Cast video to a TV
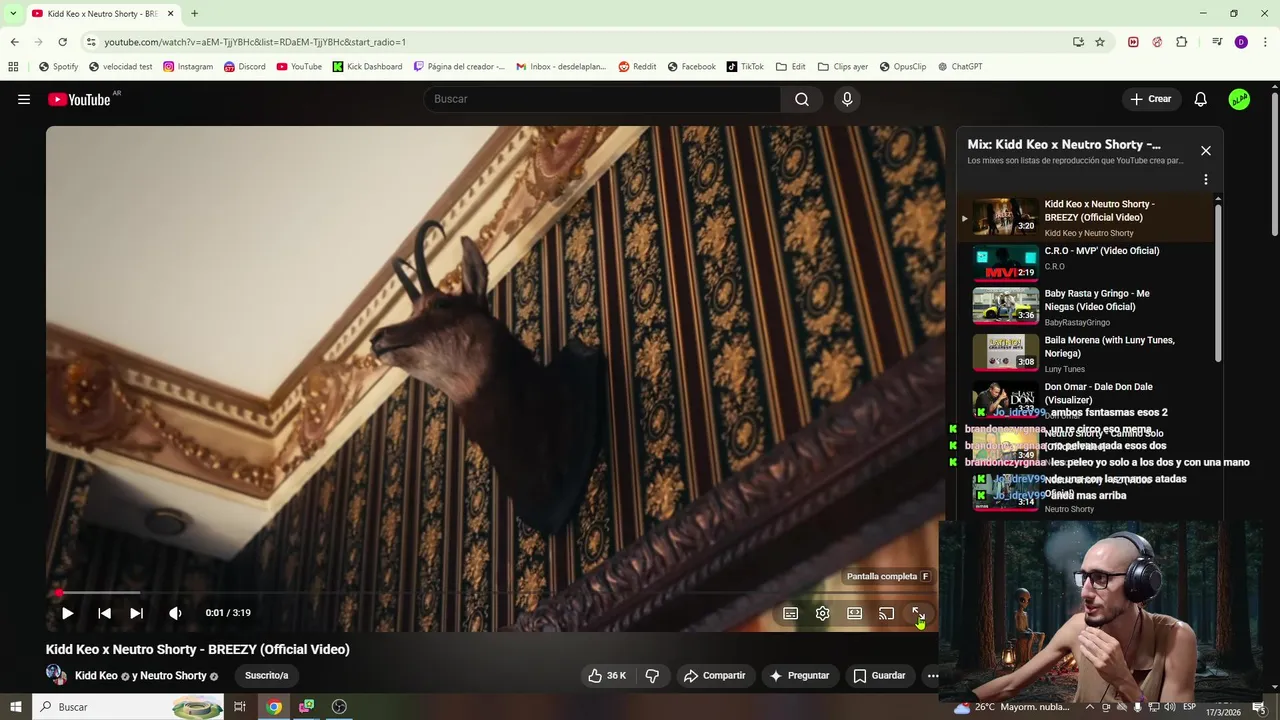 point(886,613)
